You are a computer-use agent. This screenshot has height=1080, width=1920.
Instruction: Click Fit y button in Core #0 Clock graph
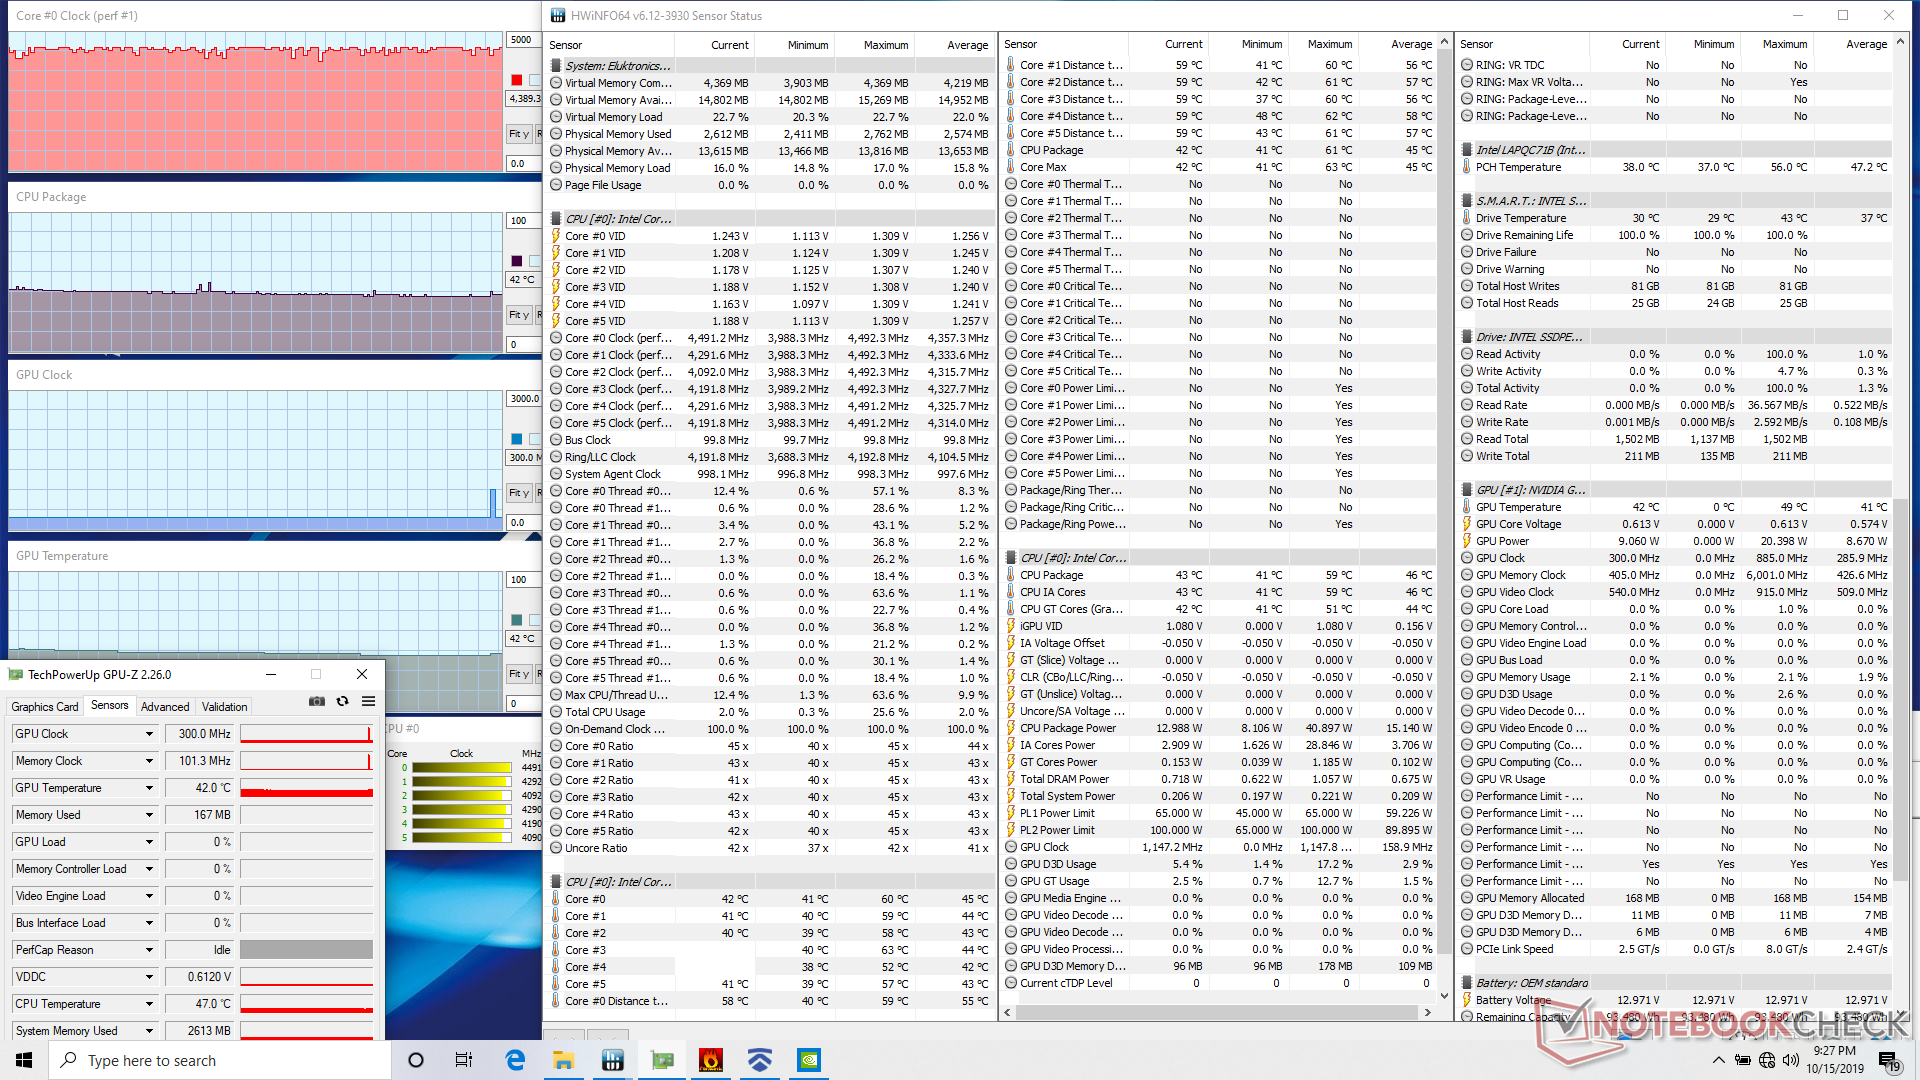tap(518, 134)
